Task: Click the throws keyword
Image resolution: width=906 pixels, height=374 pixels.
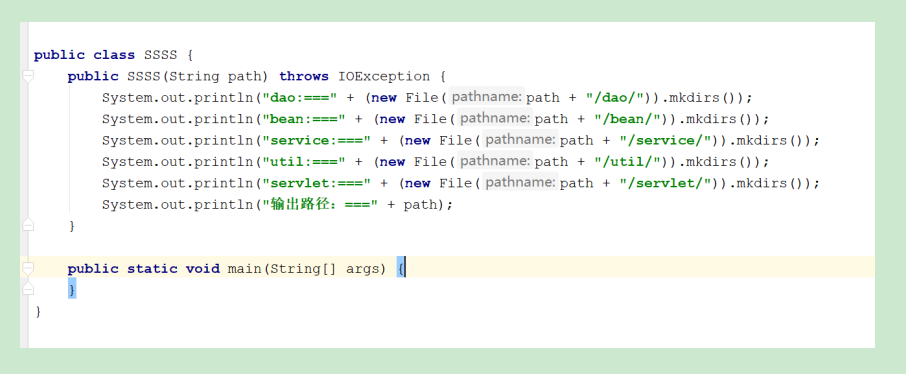Action: click(x=304, y=76)
